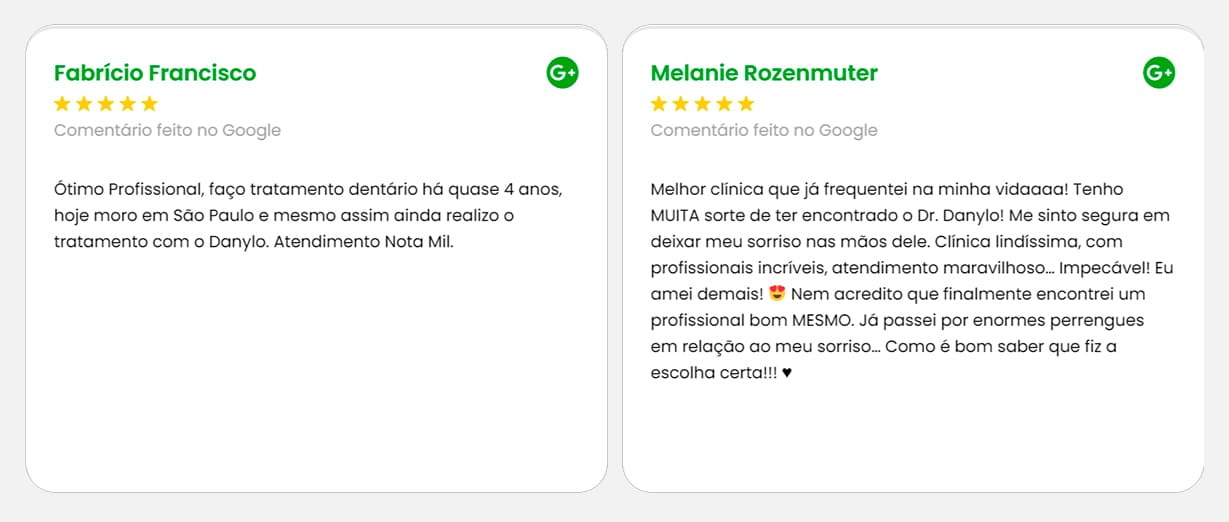Select the second star in Fabrício's rating
Screen dimensions: 1229x522
(84, 104)
